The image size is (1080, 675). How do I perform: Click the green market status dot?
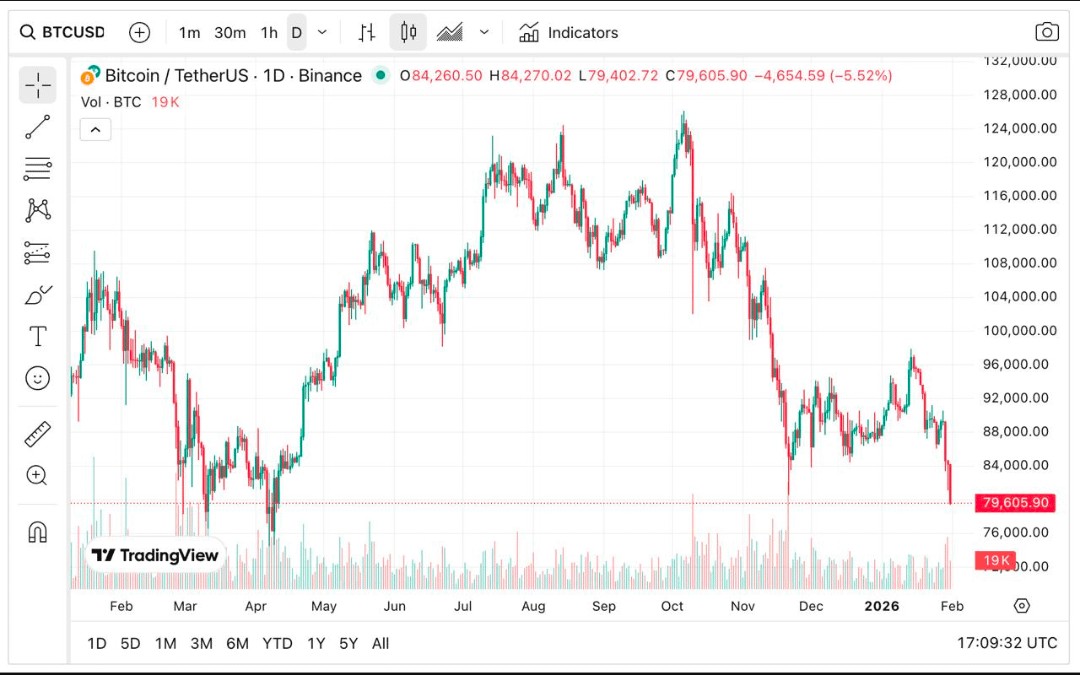click(x=380, y=75)
